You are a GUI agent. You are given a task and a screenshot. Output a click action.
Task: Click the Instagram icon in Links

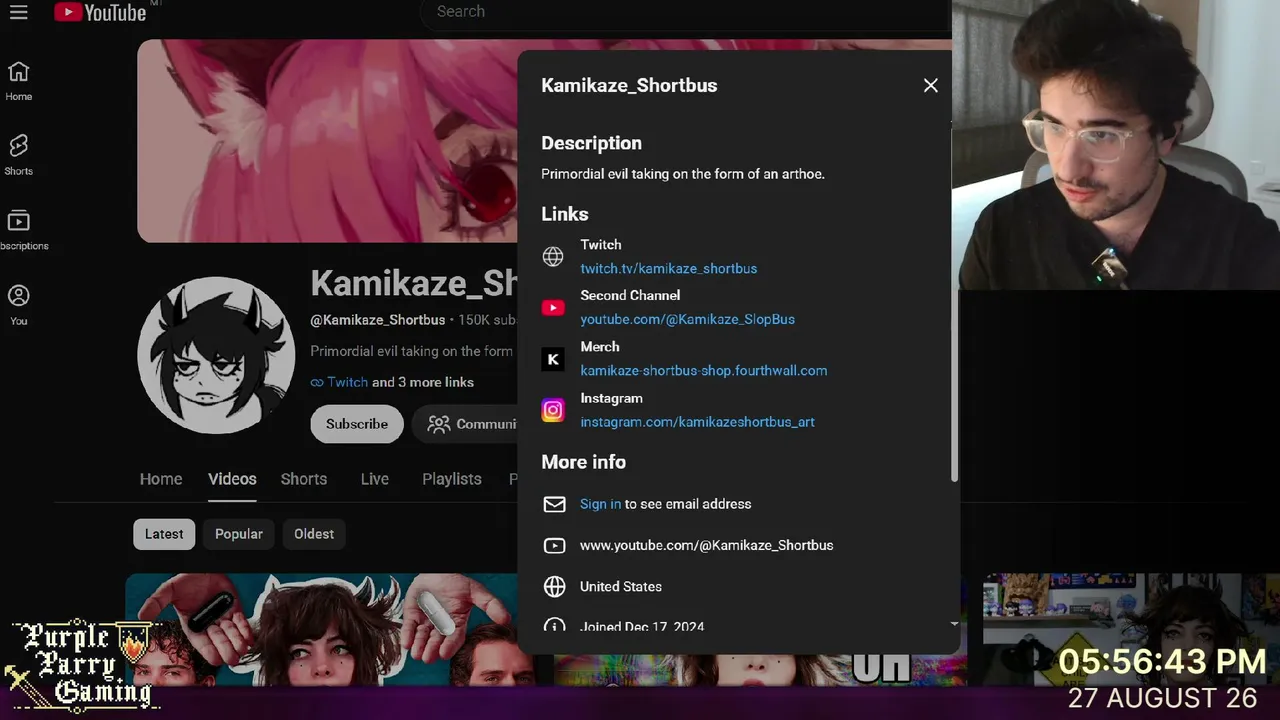[x=553, y=410]
